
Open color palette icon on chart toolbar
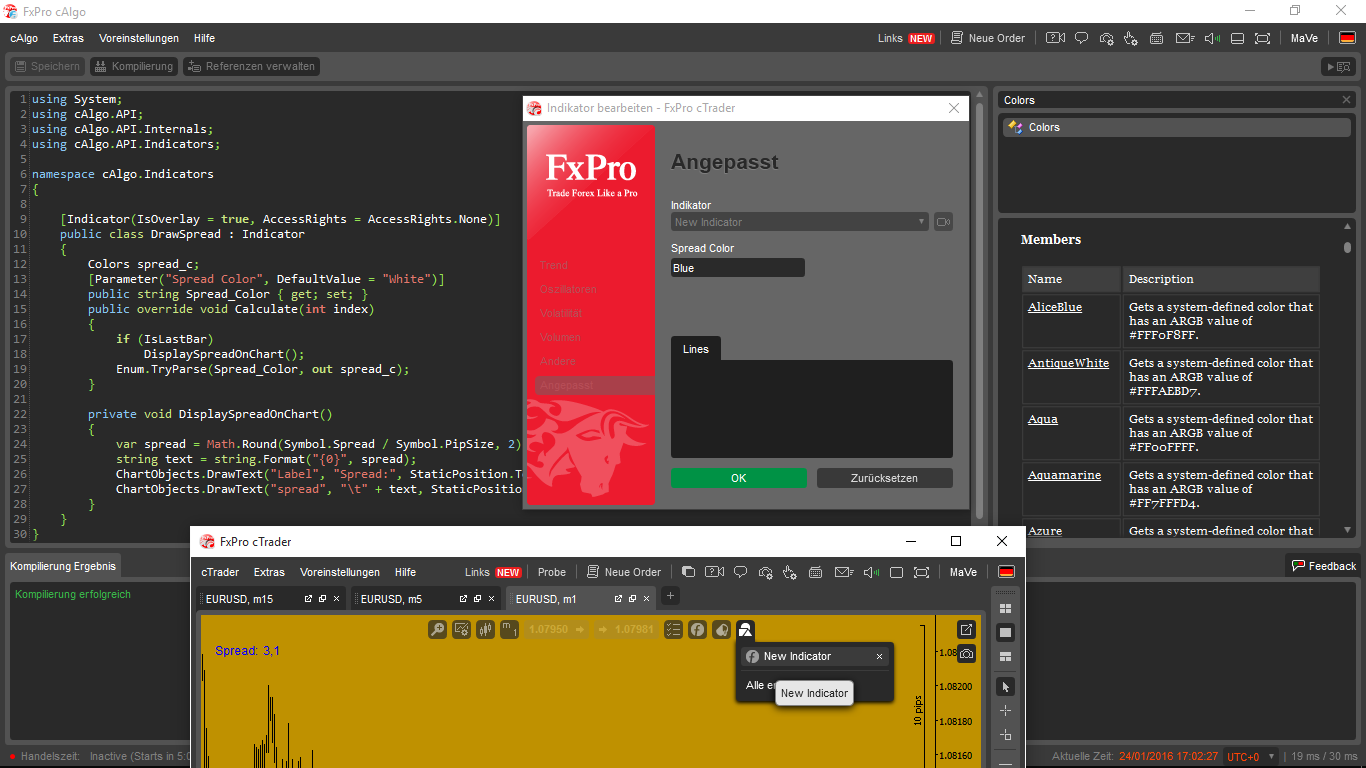tap(721, 629)
